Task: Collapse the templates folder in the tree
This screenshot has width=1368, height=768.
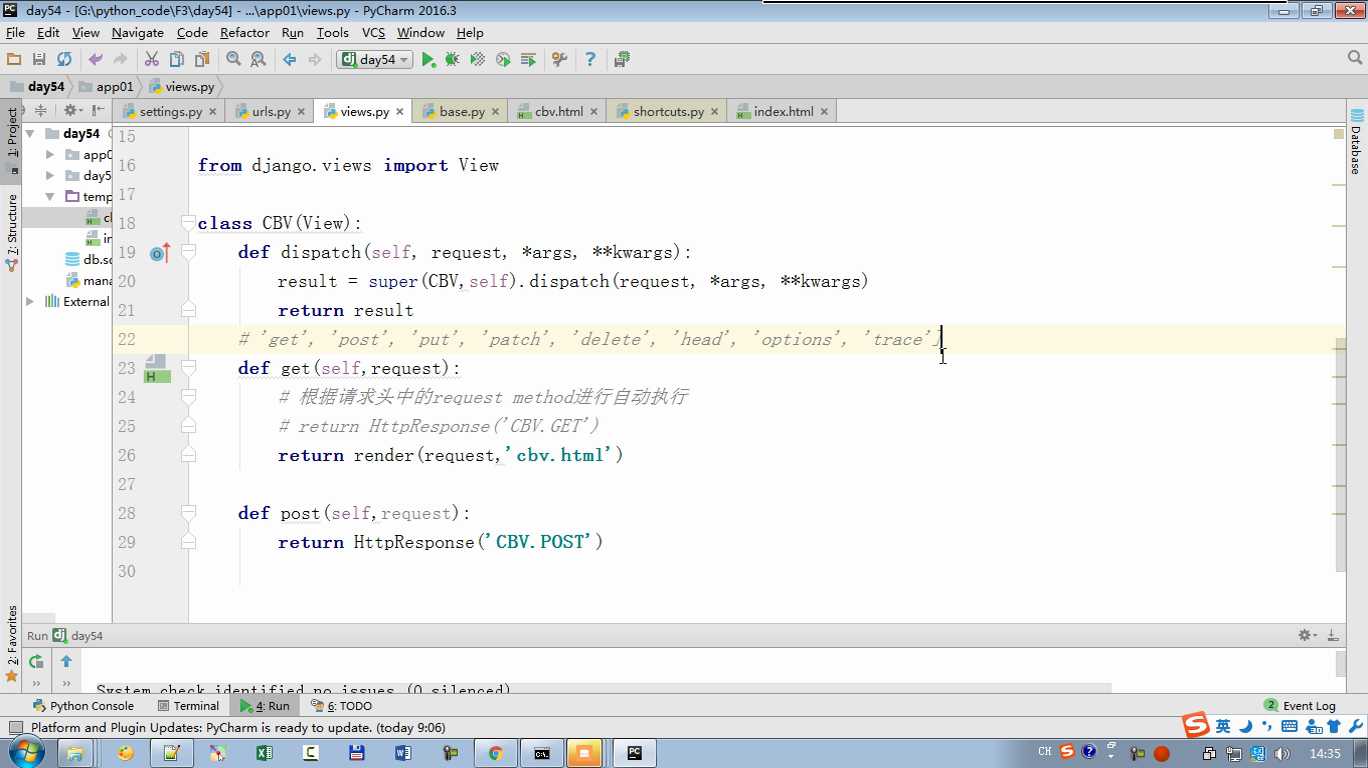Action: (x=50, y=197)
